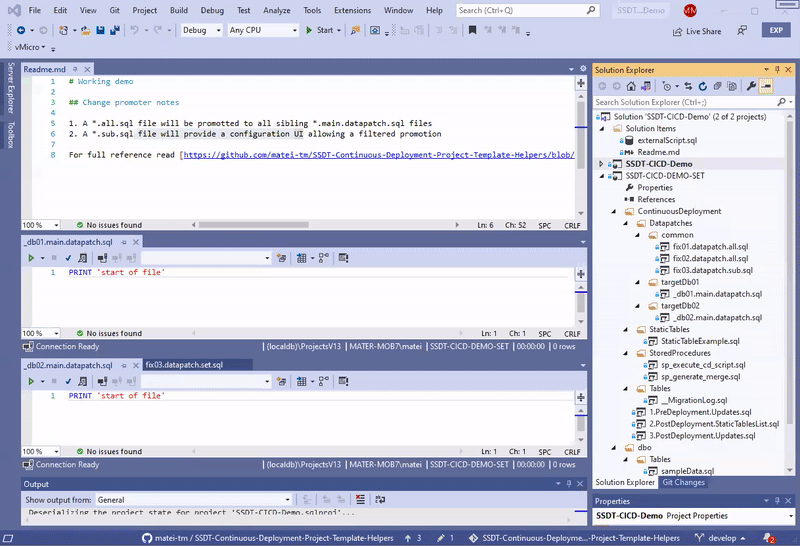Click the Live Share button
Image resolution: width=800 pixels, height=546 pixels.
click(x=697, y=31)
